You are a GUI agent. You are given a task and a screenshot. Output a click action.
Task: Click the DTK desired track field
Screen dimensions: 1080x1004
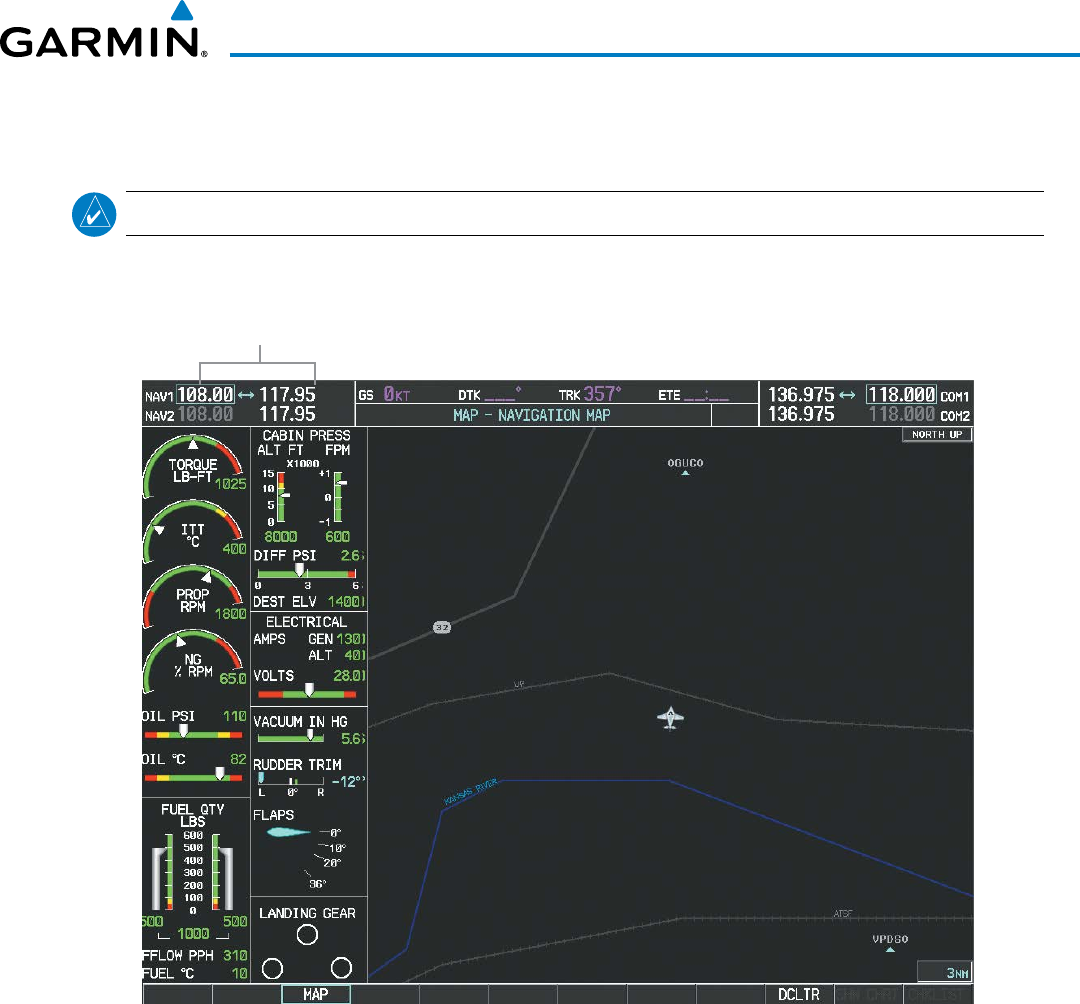(x=490, y=395)
